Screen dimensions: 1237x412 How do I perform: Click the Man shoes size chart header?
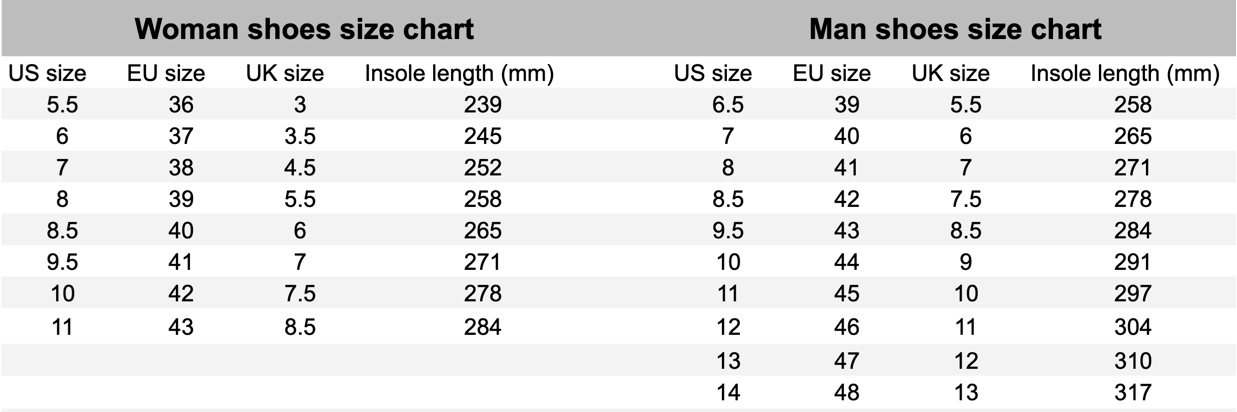point(955,29)
